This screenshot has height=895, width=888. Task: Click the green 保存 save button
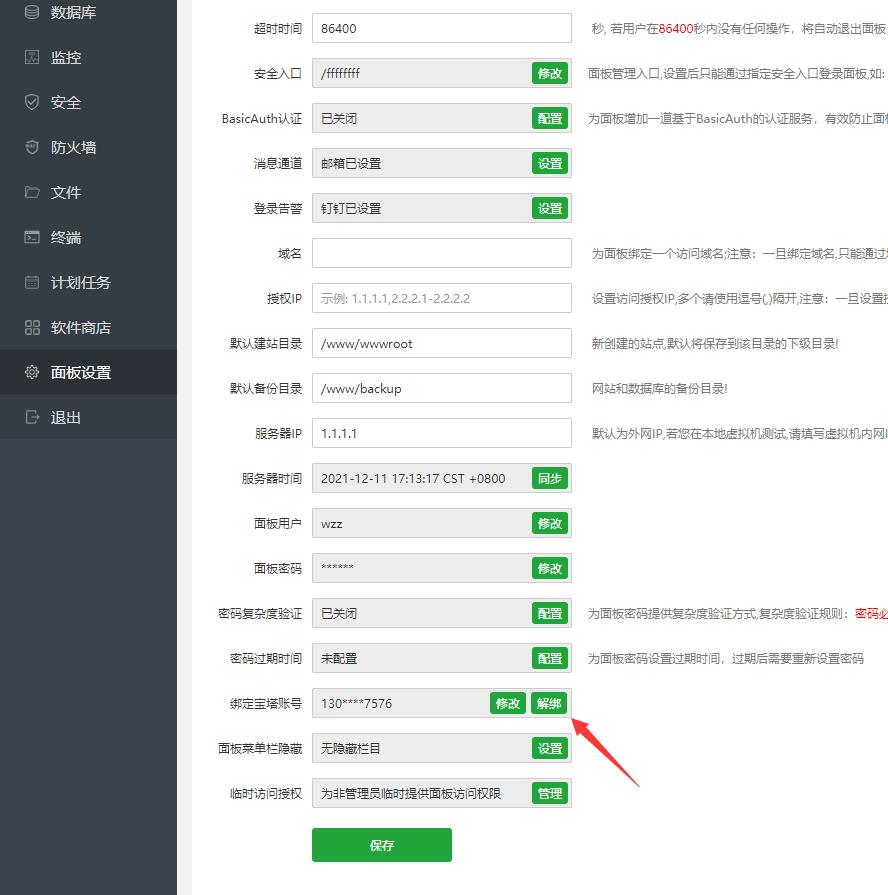pyautogui.click(x=382, y=845)
